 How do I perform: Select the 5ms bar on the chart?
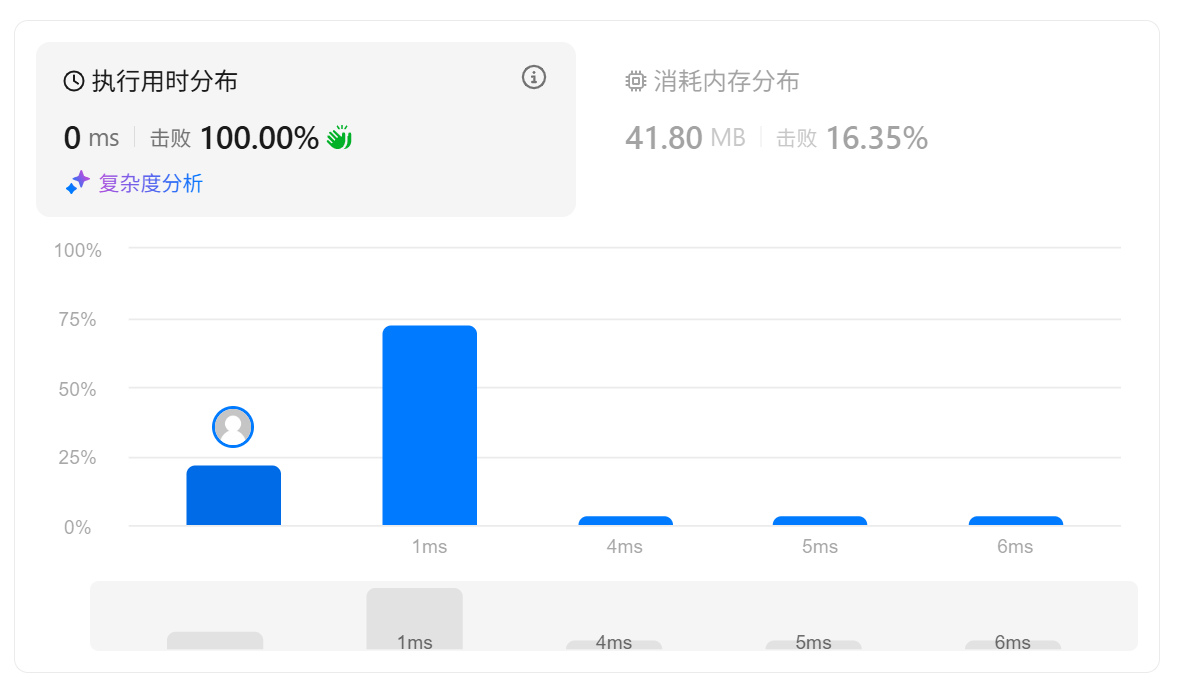click(820, 521)
